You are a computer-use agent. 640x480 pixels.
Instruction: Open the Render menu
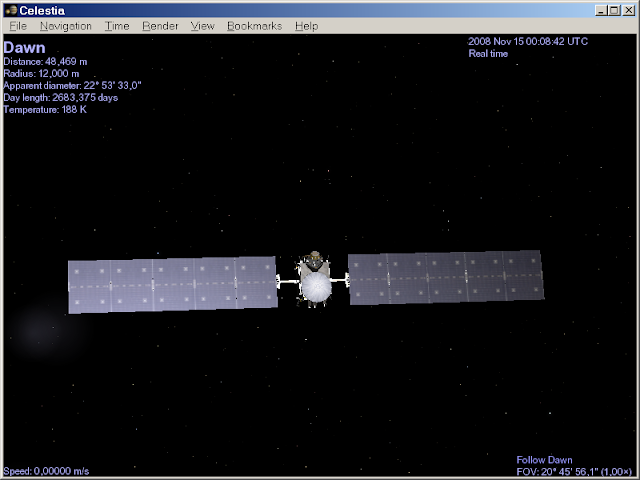160,26
